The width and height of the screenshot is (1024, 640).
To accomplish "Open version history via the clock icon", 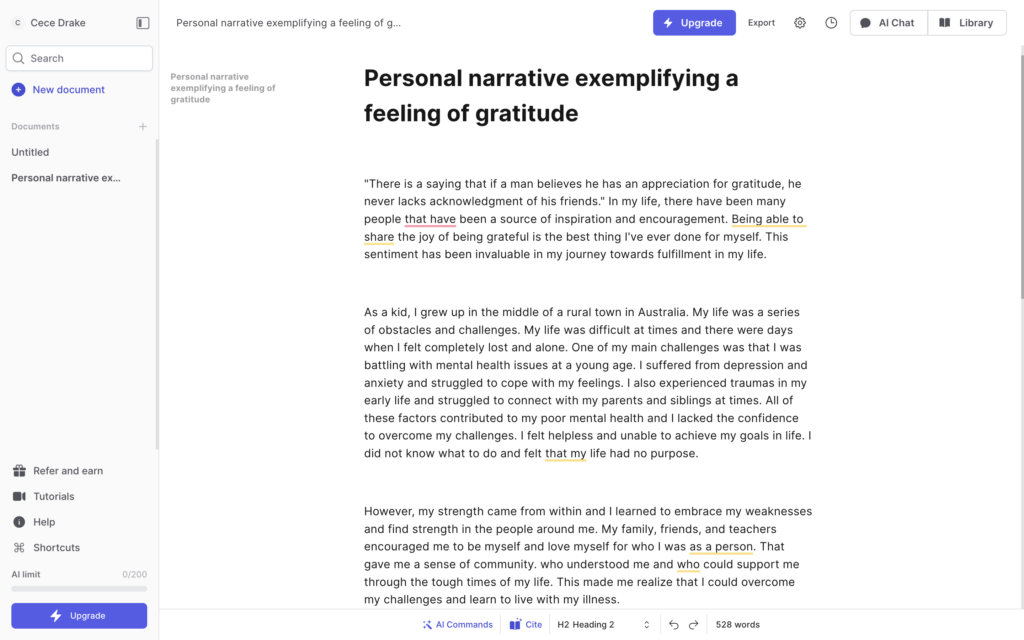I will [x=830, y=22].
